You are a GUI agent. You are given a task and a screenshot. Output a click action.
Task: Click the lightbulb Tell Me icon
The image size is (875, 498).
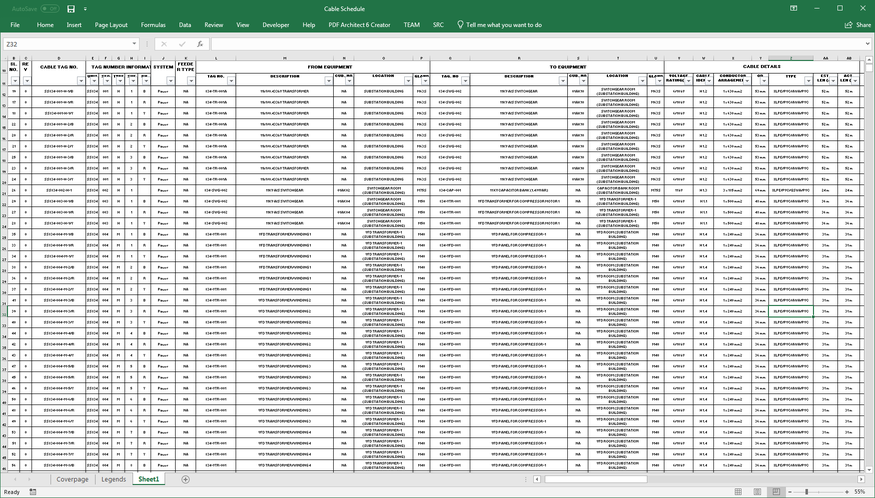460,25
